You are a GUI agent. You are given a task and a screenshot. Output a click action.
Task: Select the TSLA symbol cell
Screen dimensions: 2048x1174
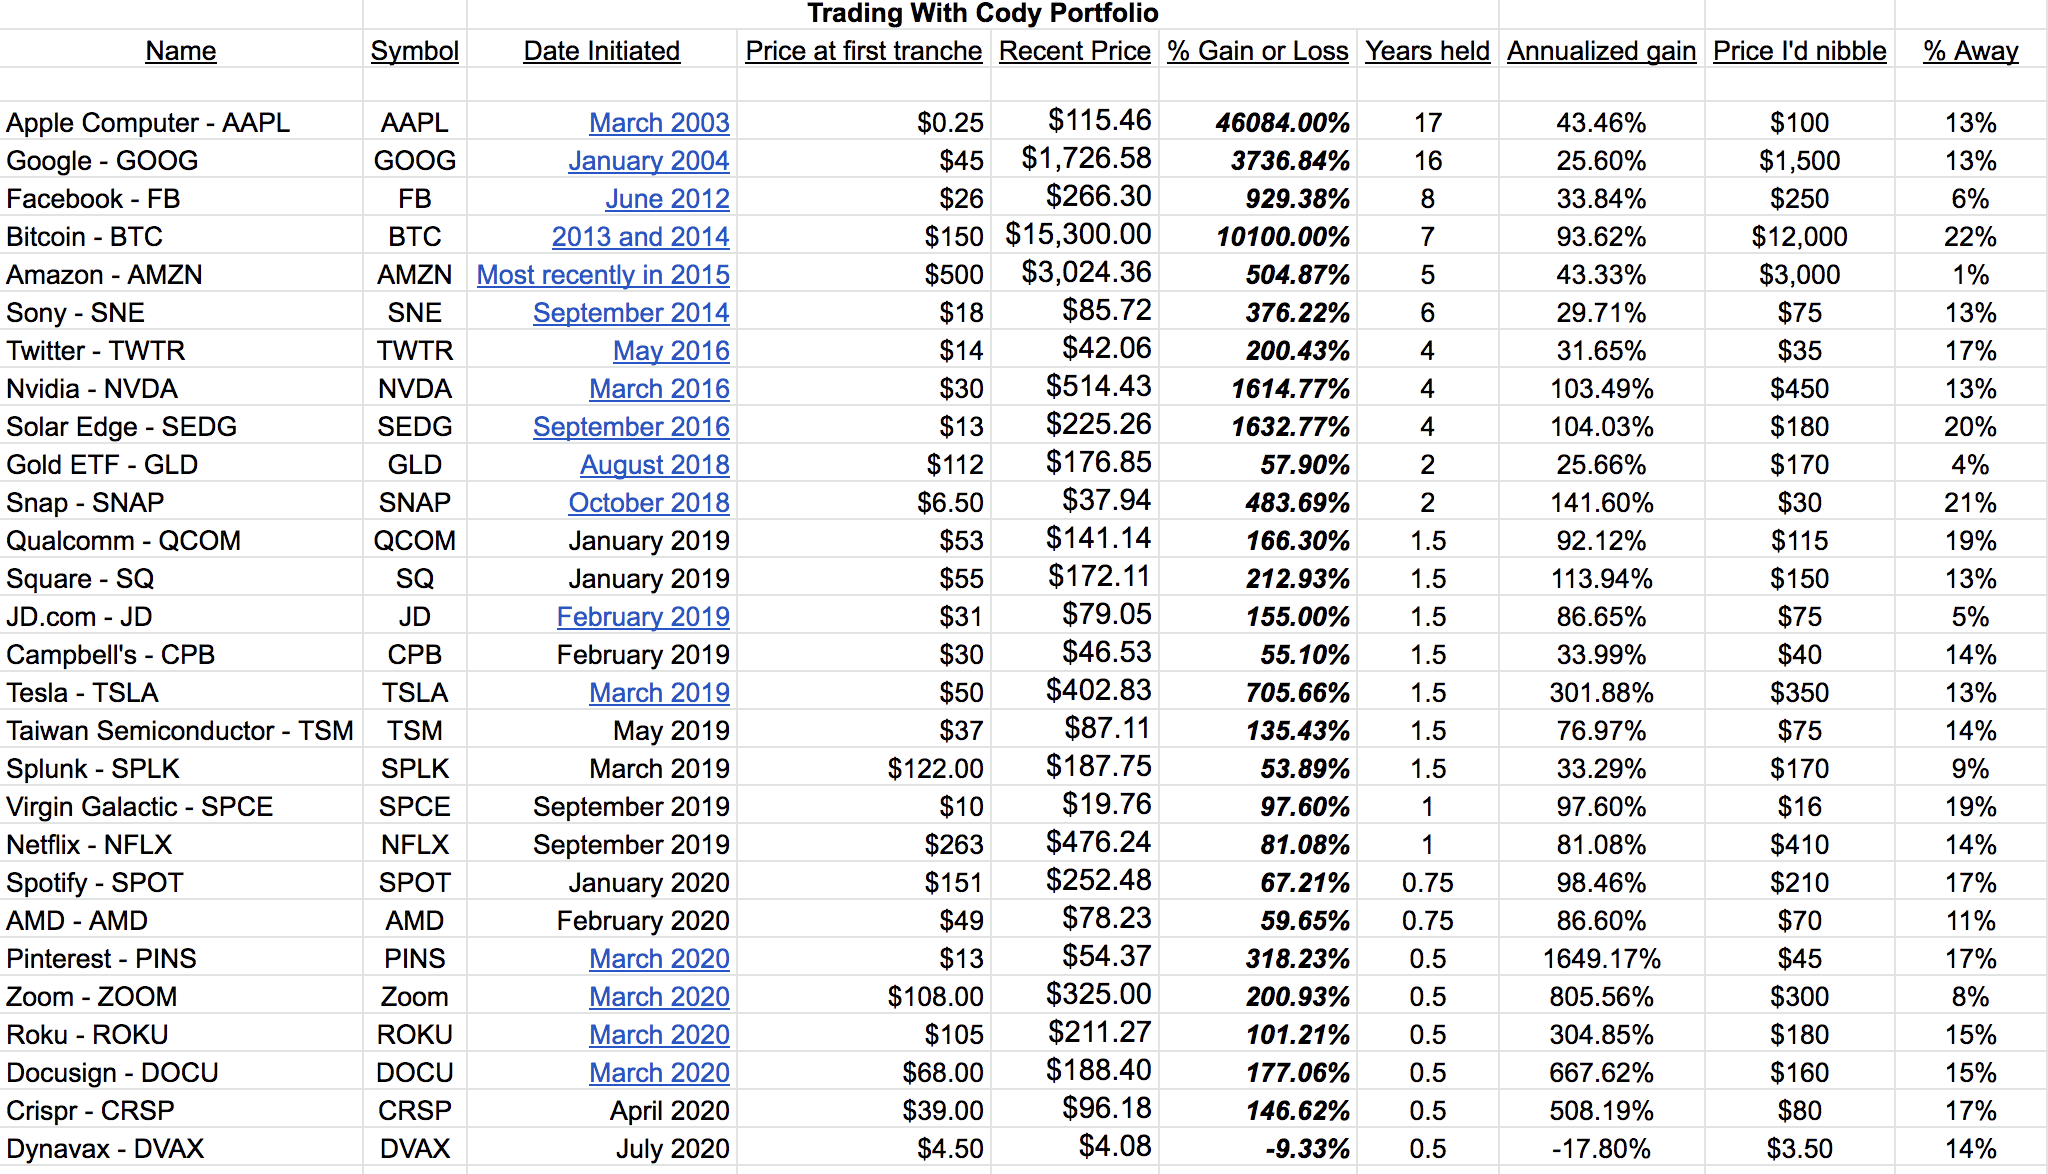[414, 693]
